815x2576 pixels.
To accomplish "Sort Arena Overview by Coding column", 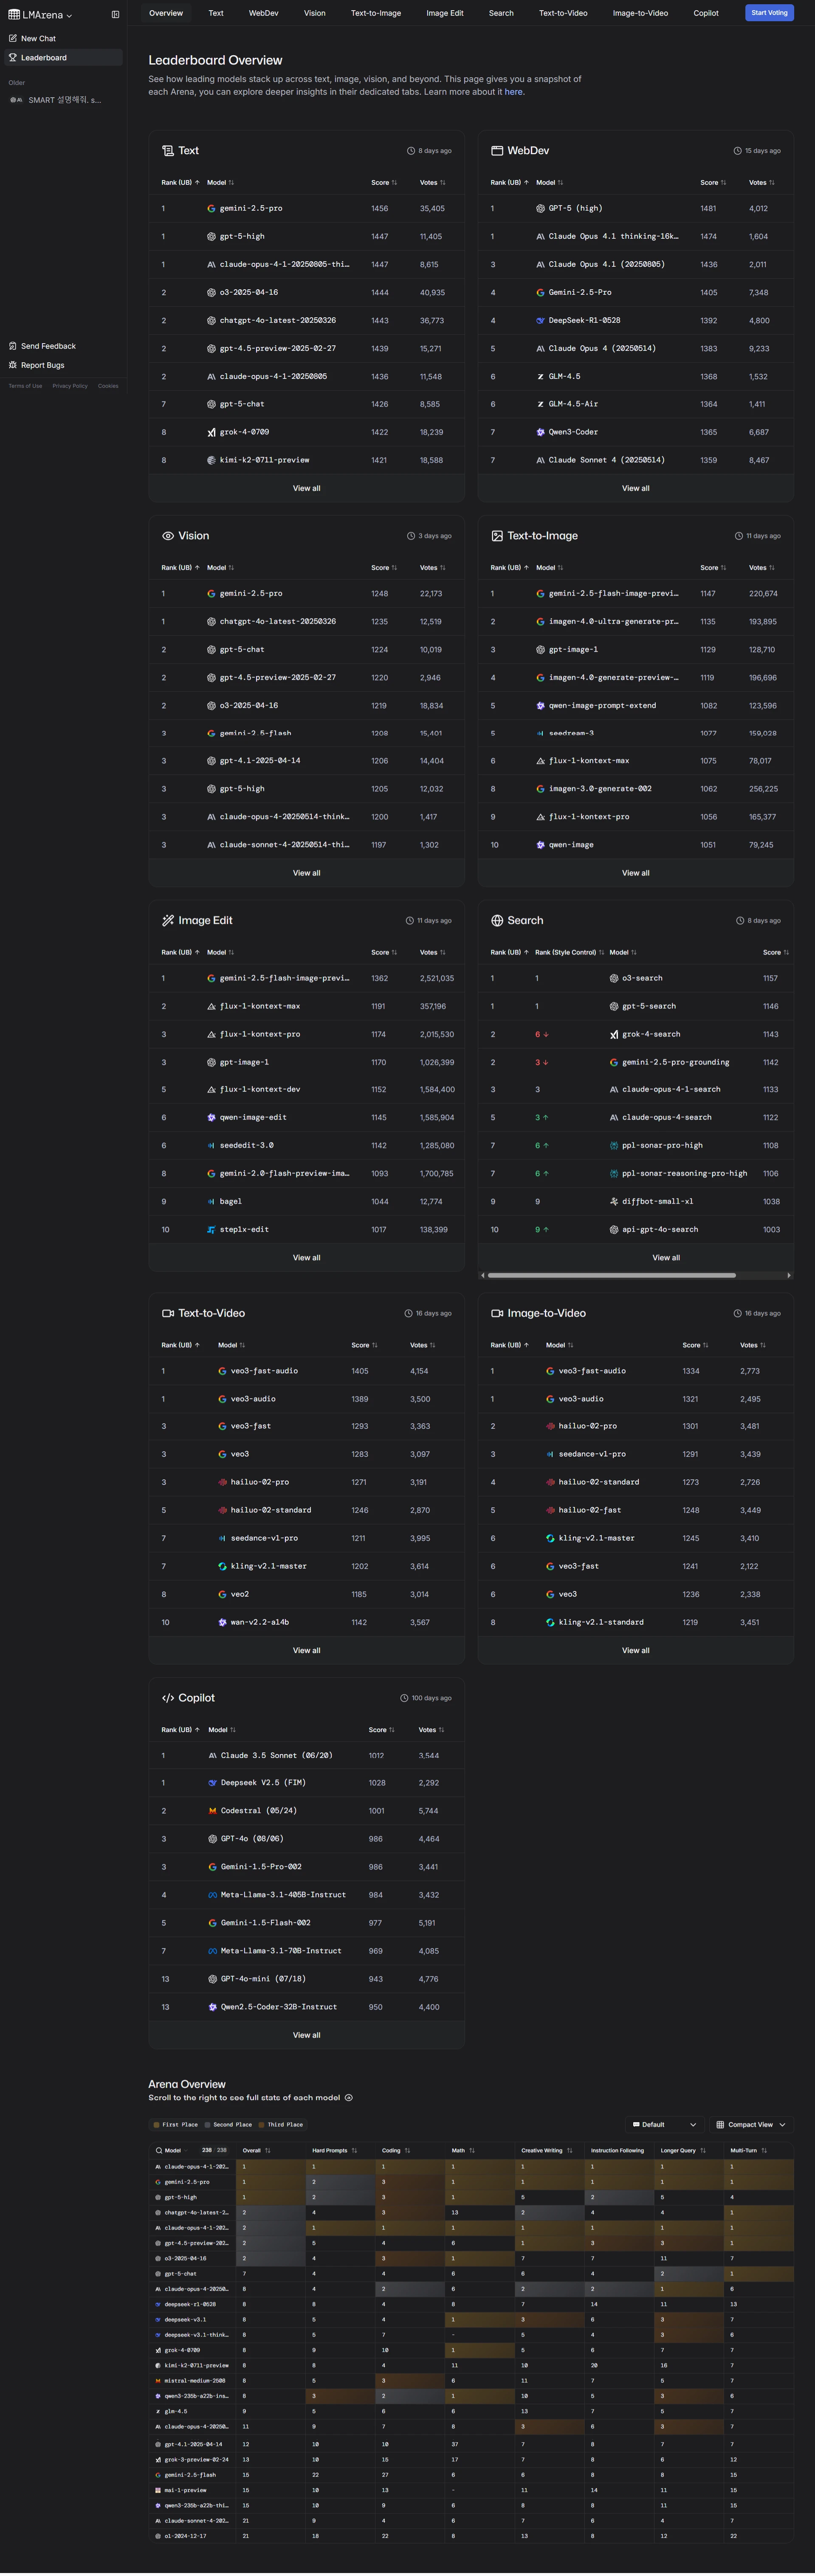I will click(396, 2150).
